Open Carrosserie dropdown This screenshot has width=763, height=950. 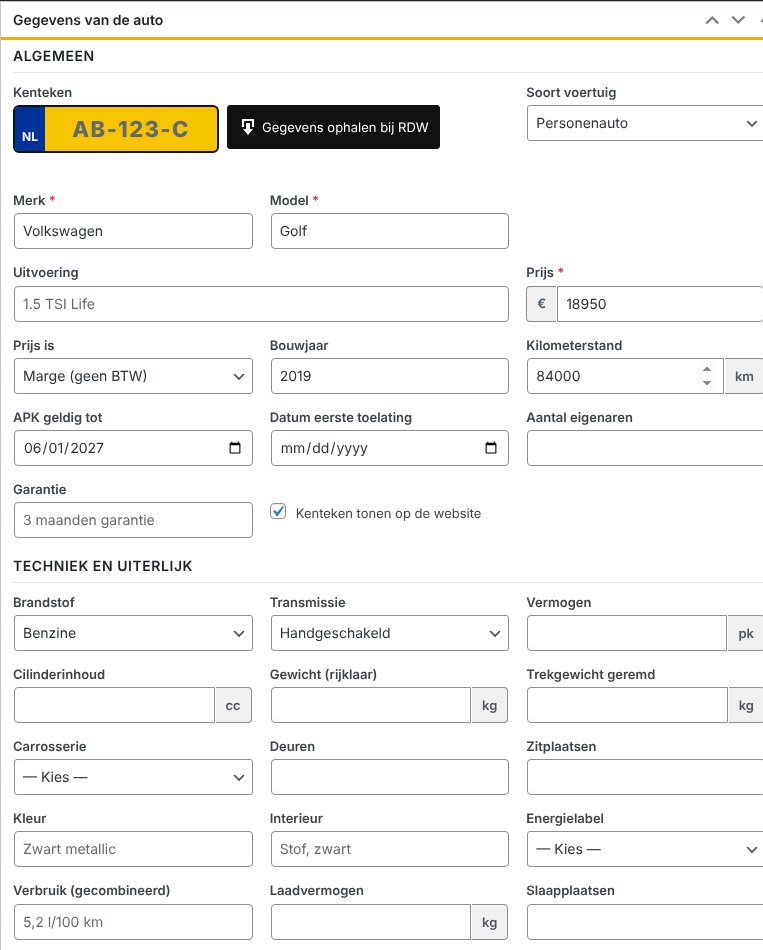tap(133, 777)
